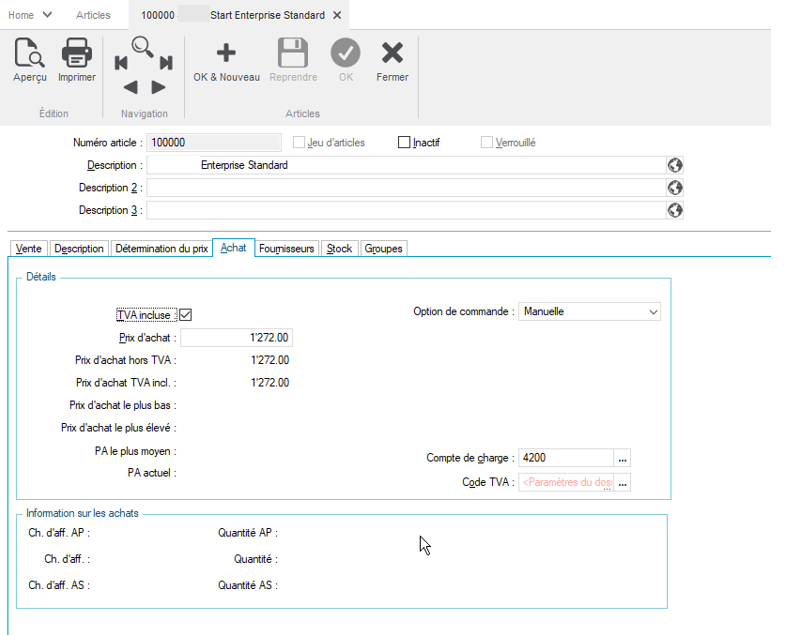Viewport: 799px width, 635px height.
Task: Enable the Inactif checkbox
Action: point(404,142)
